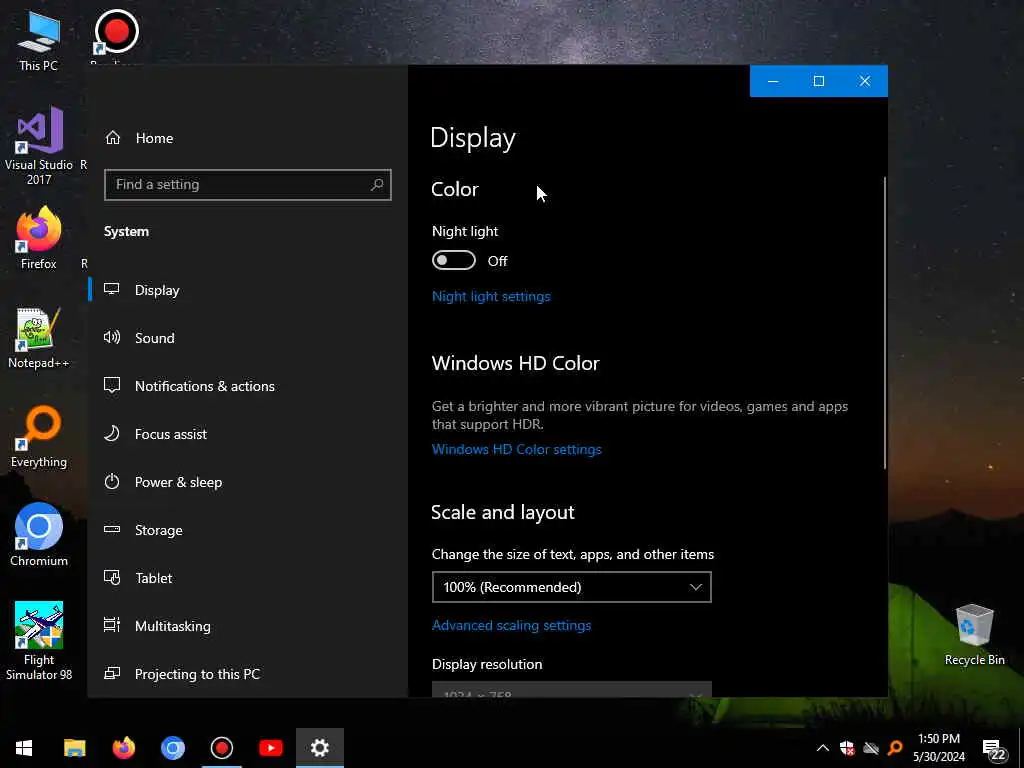Open the This PC desktop icon

click(x=39, y=40)
